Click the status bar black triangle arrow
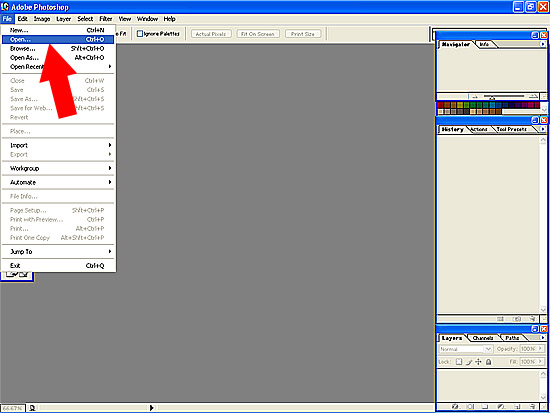The width and height of the screenshot is (550, 413). [152, 408]
